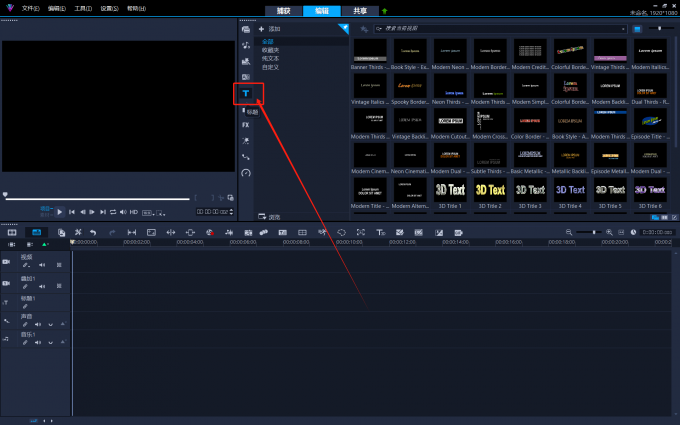The width and height of the screenshot is (680, 425).
Task: Switch to the 捕获 tab
Action: [285, 10]
